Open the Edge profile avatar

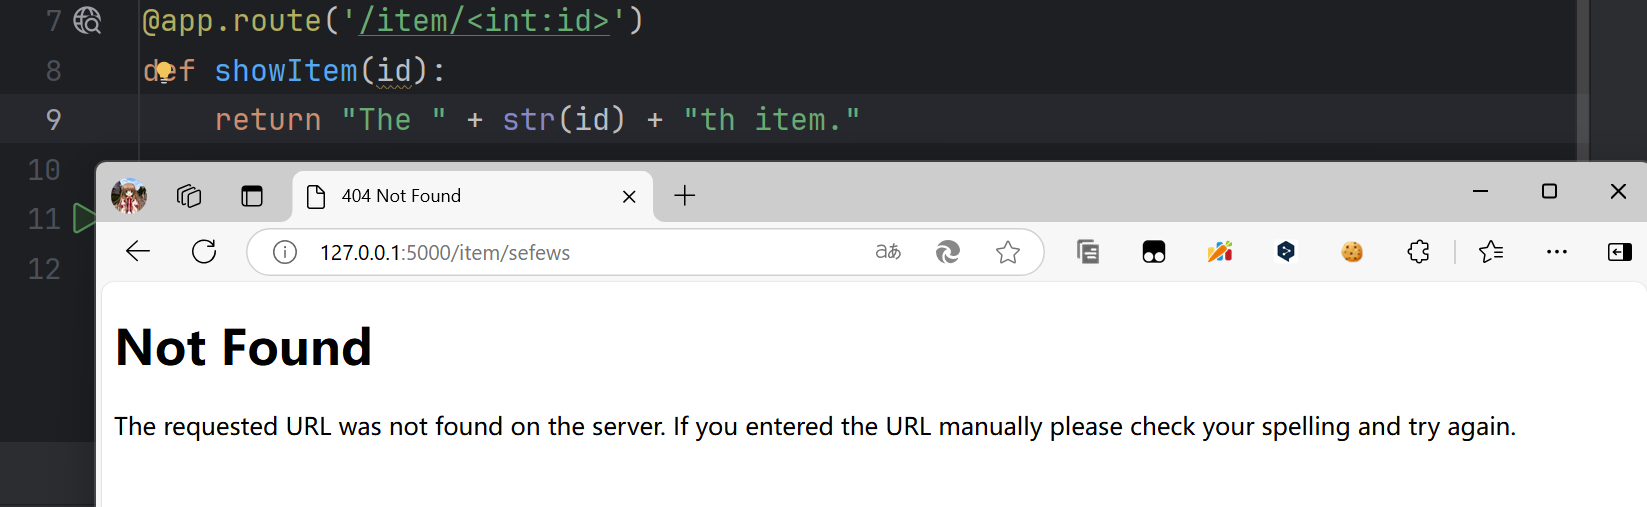[129, 196]
